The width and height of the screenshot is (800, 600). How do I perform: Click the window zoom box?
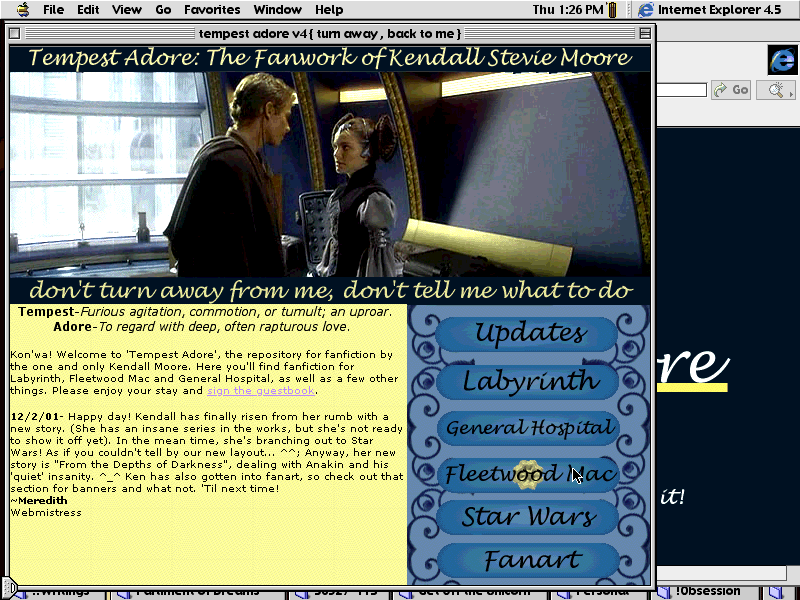641,34
